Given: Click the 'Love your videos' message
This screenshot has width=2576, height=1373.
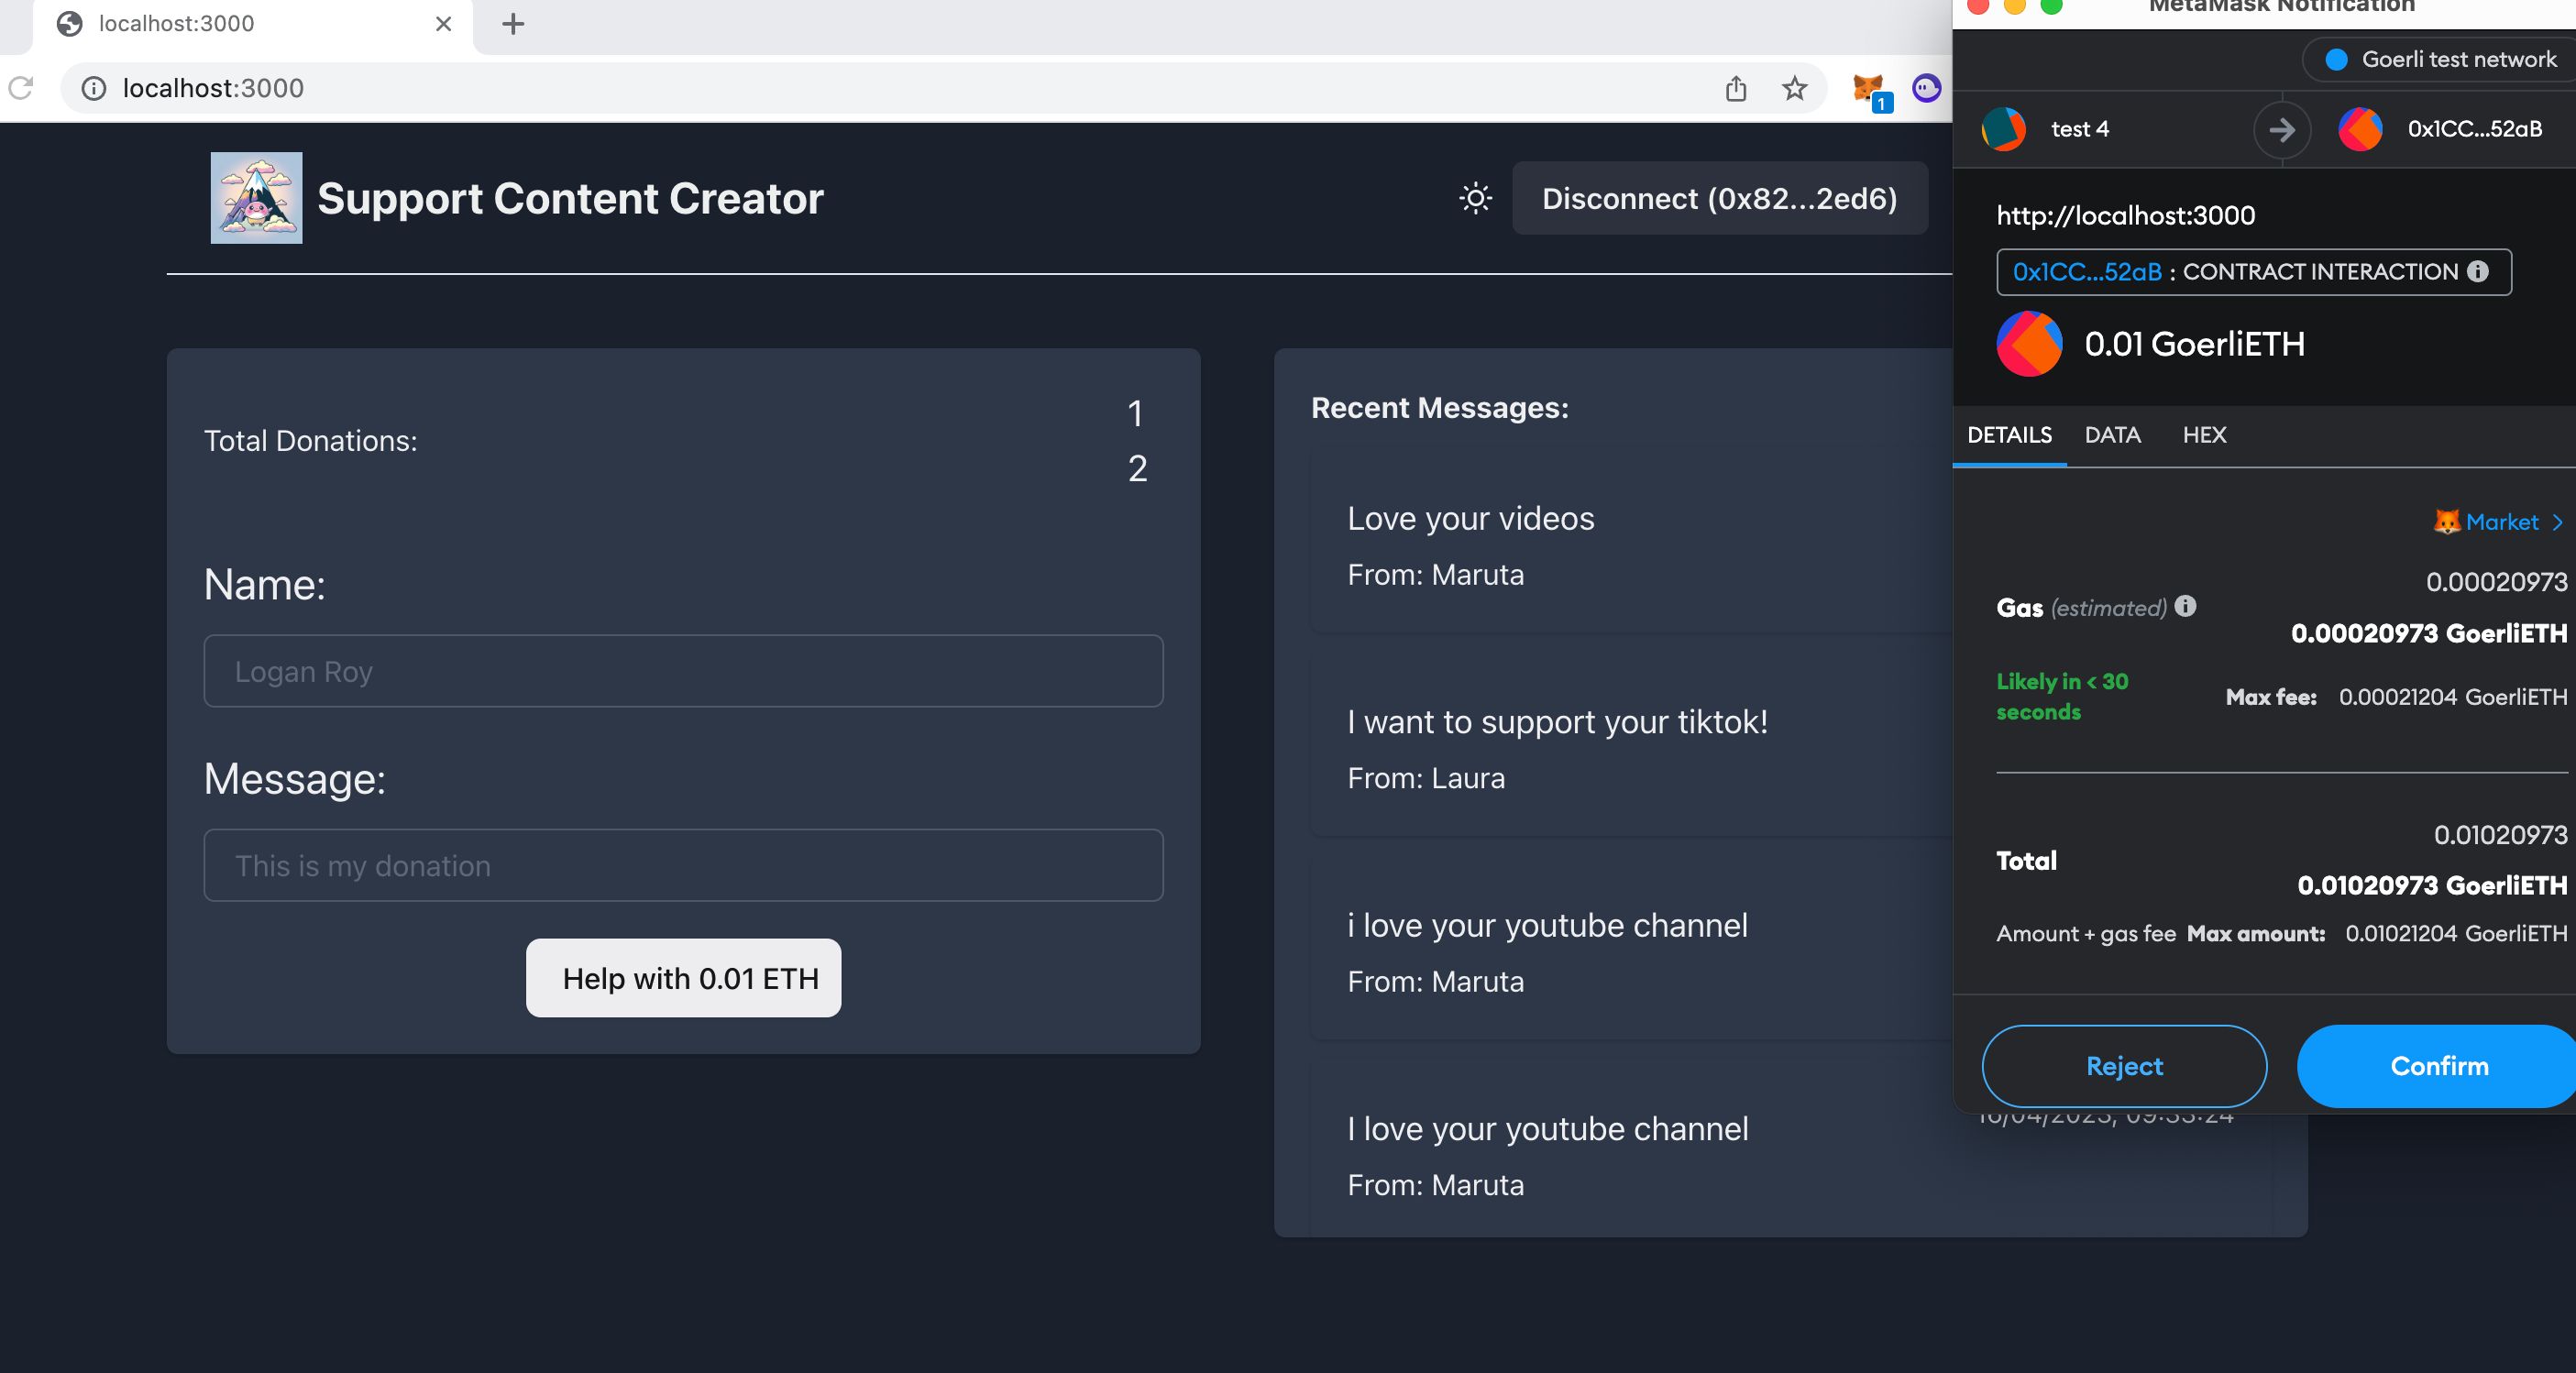Looking at the screenshot, I should (x=1471, y=518).
